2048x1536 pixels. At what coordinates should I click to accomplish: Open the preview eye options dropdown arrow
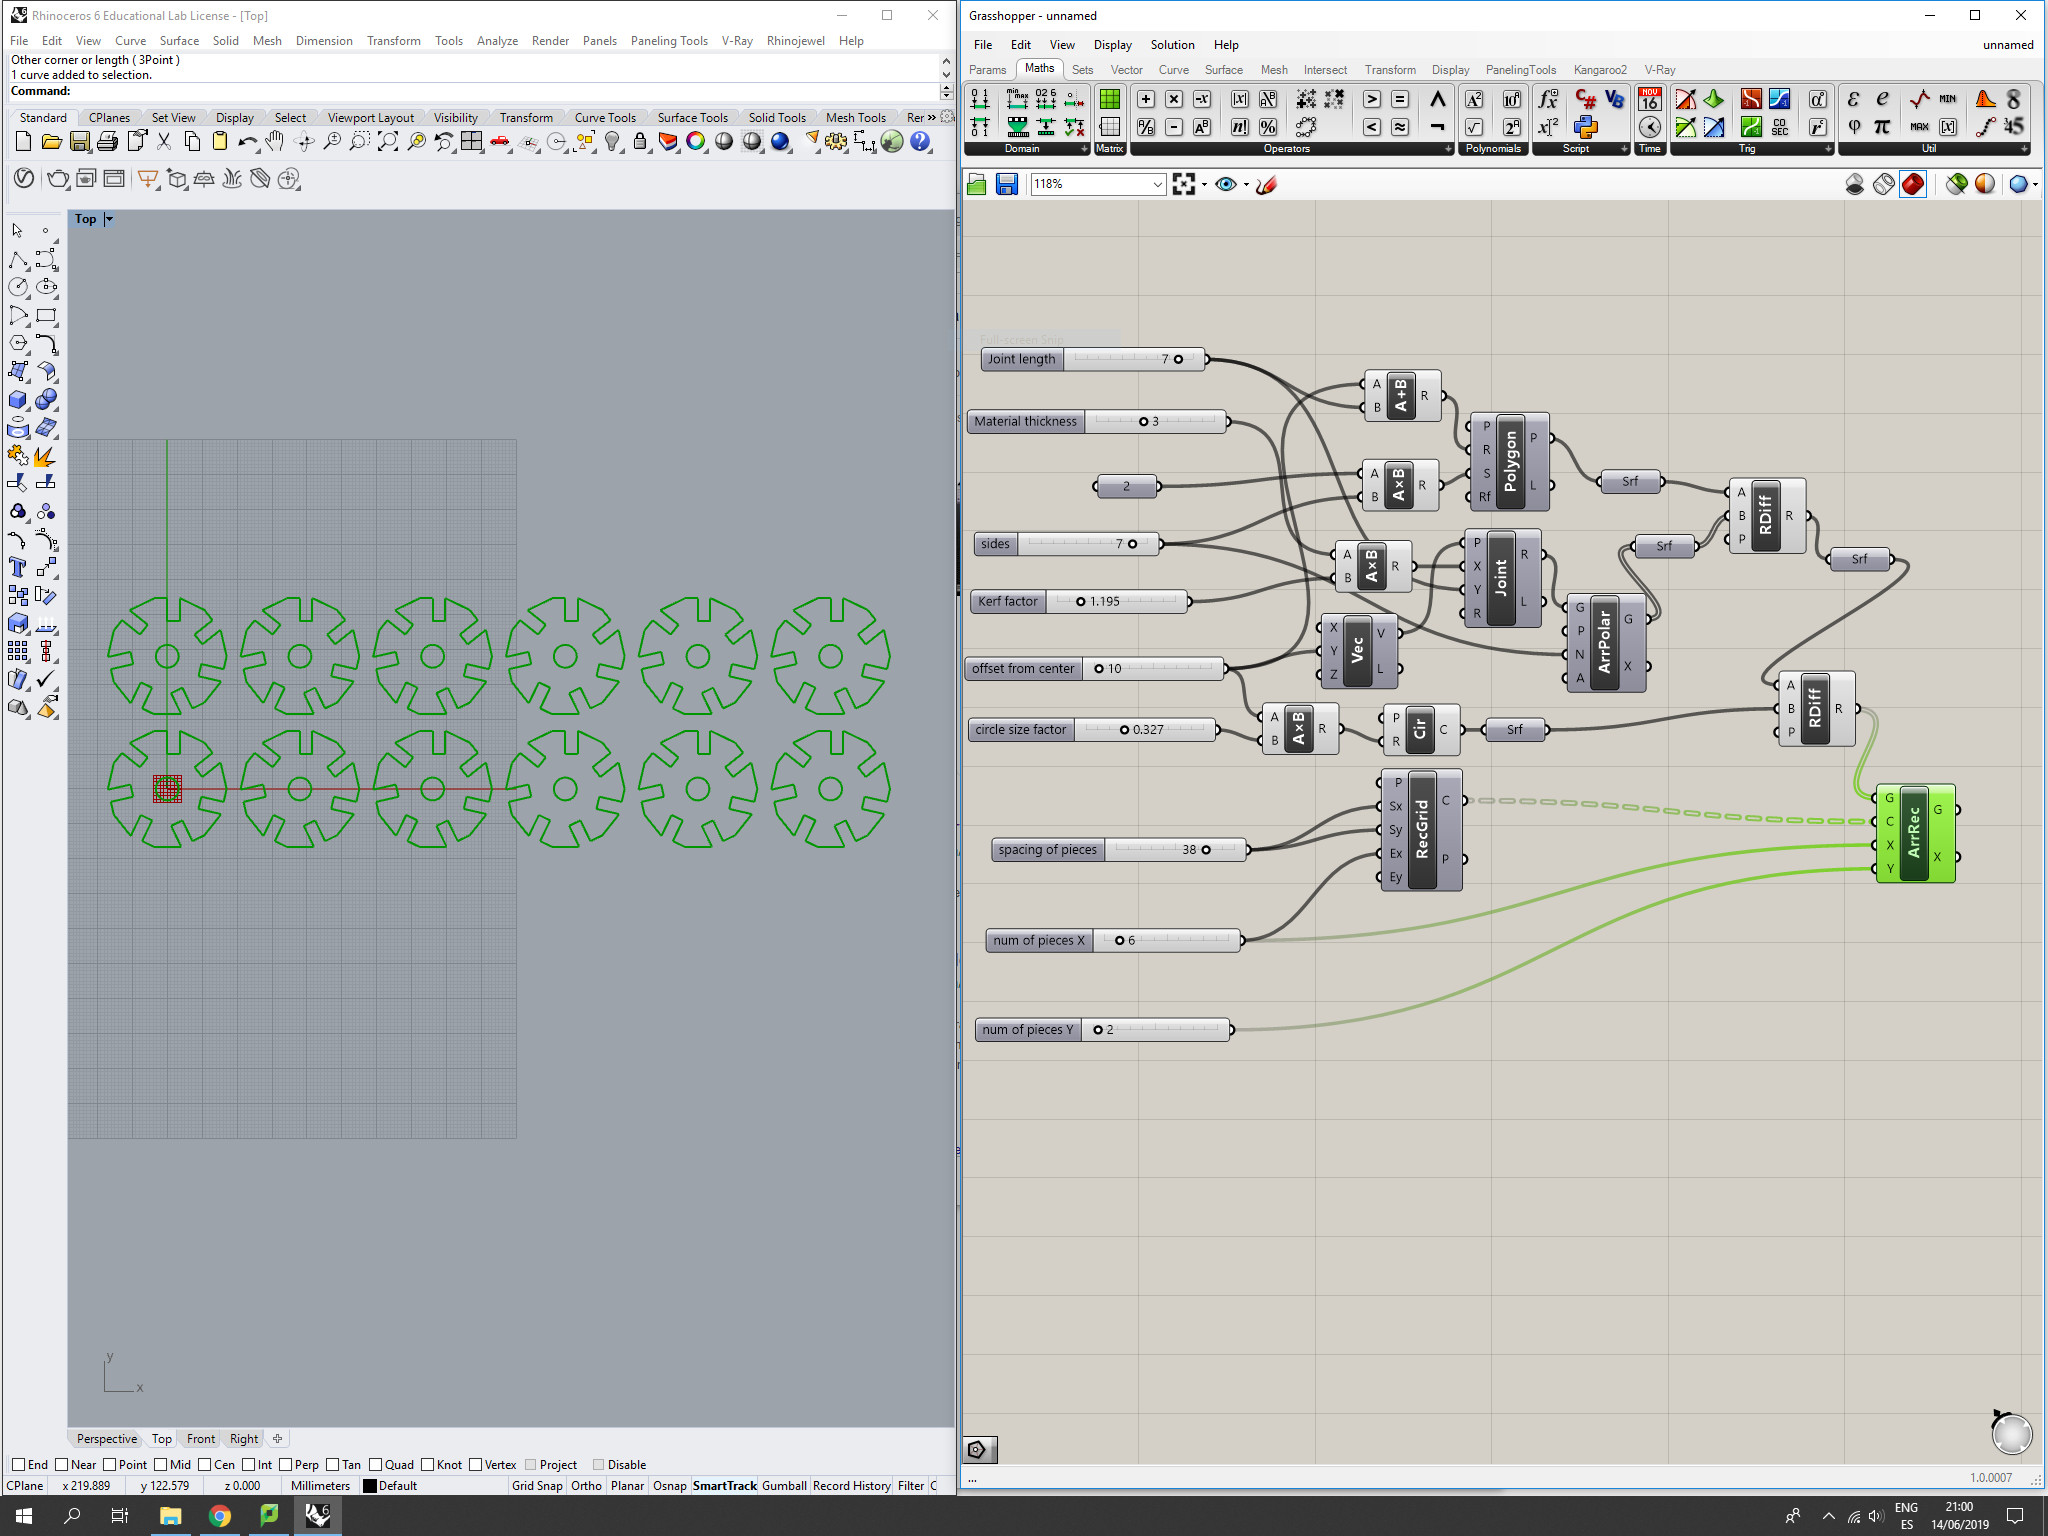[1246, 184]
